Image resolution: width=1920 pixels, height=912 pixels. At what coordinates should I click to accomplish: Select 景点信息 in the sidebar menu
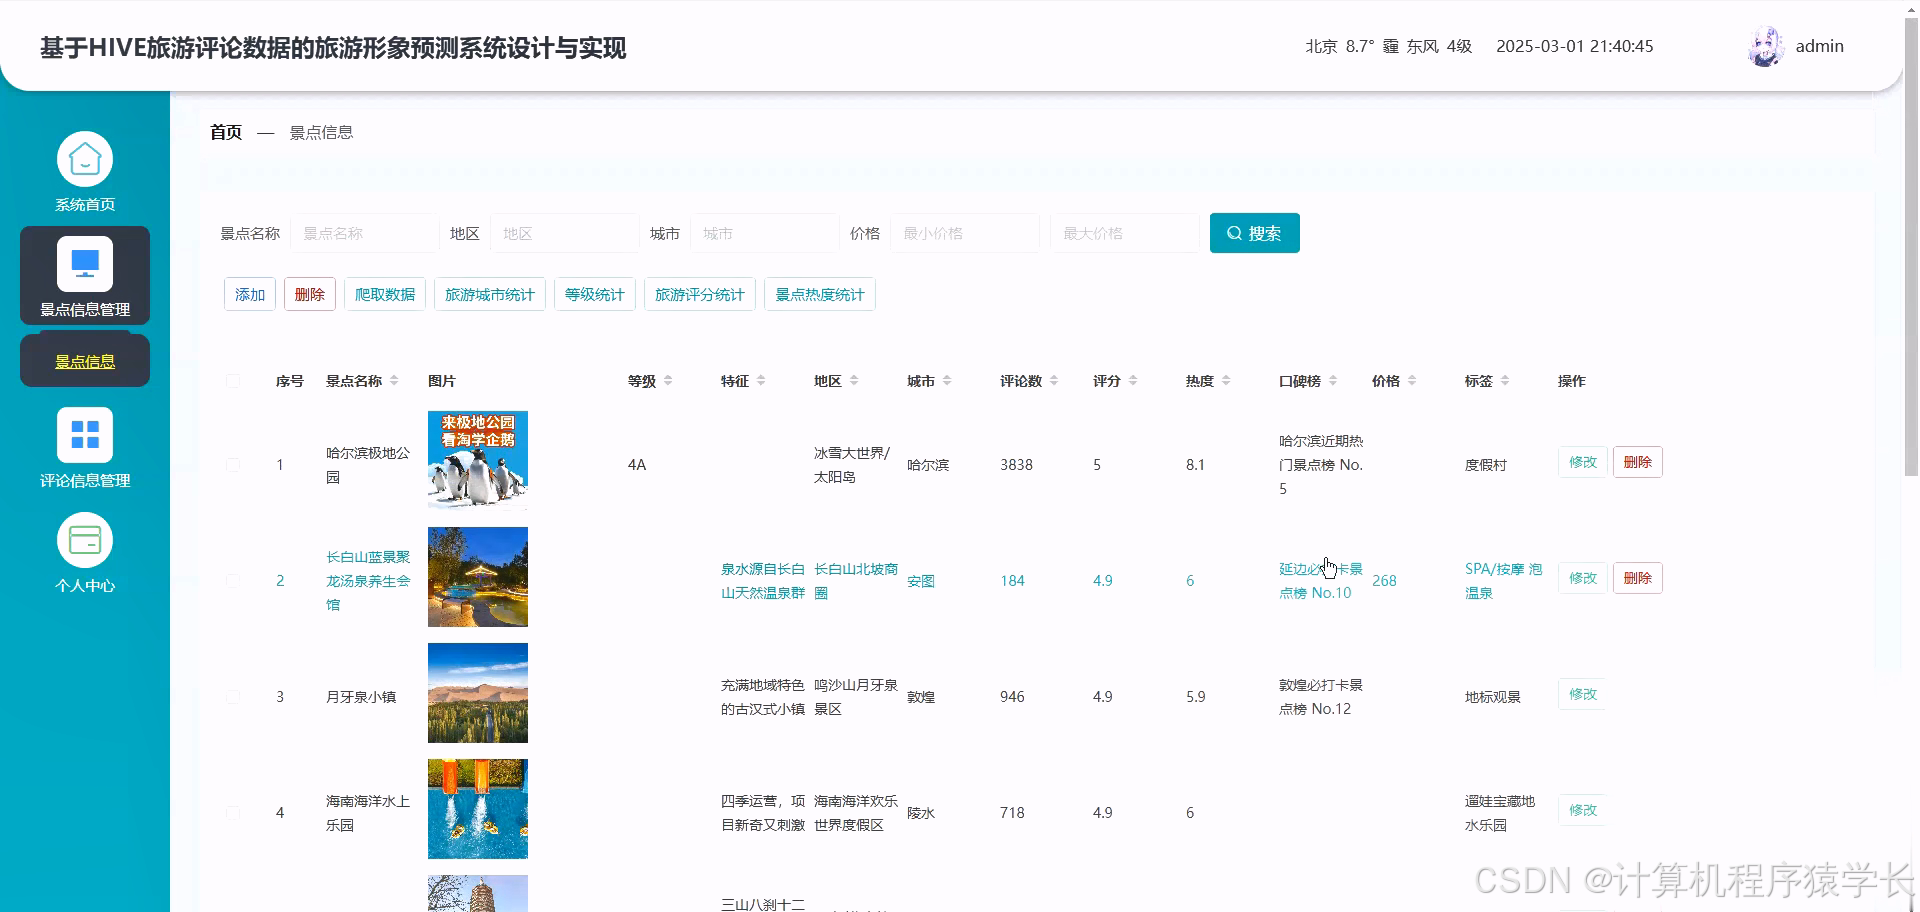coord(85,360)
